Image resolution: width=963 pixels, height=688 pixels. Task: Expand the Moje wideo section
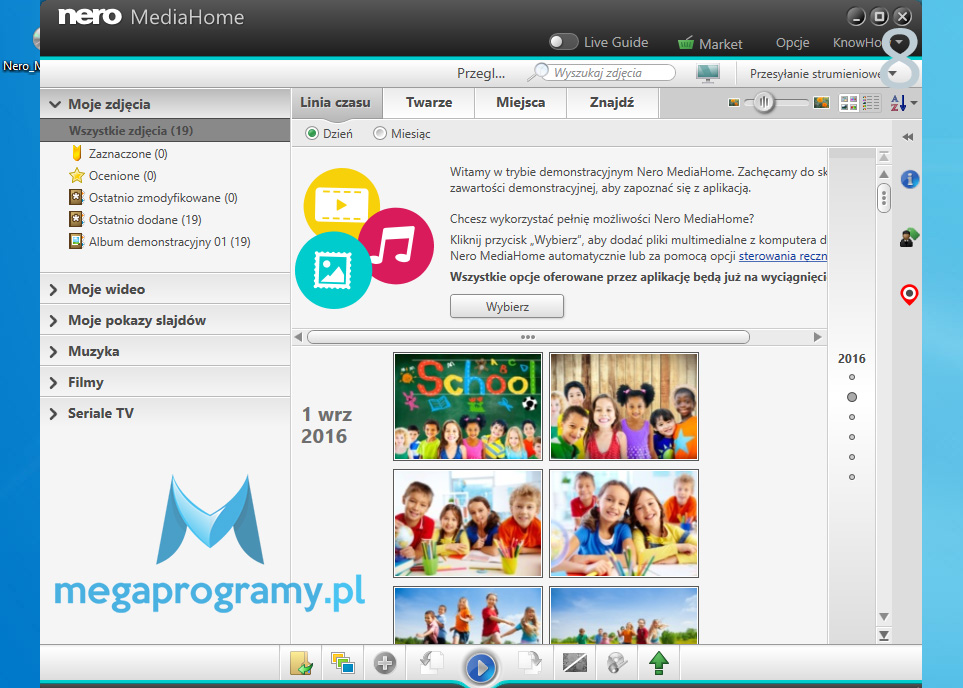(53, 289)
